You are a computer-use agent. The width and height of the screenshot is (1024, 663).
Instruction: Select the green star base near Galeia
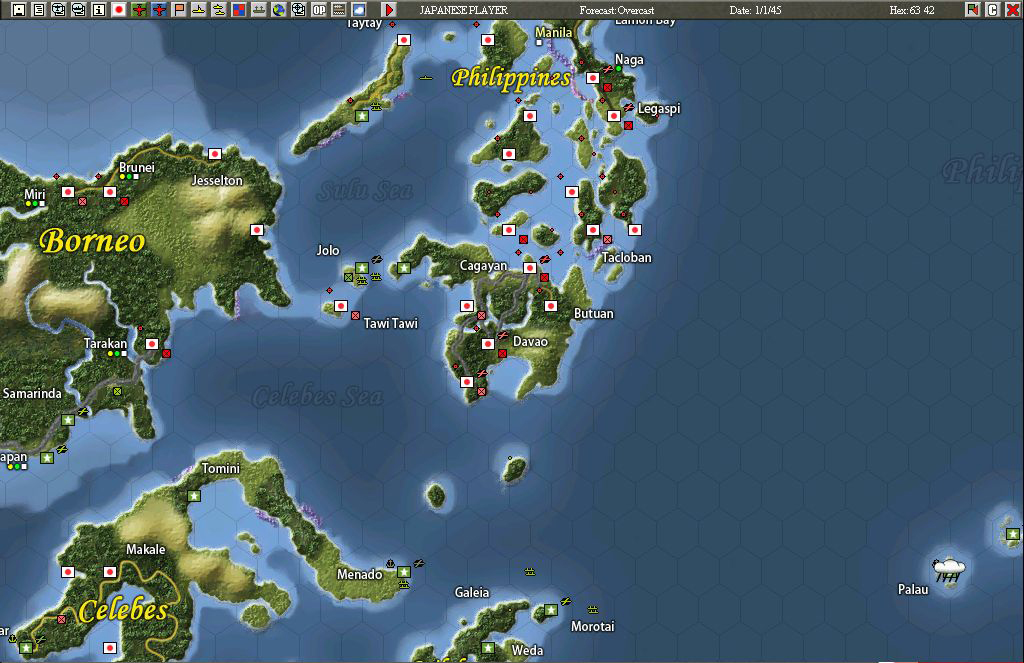551,610
